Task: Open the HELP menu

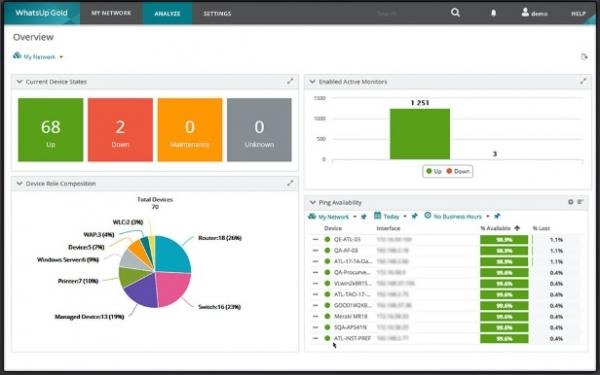Action: click(578, 13)
